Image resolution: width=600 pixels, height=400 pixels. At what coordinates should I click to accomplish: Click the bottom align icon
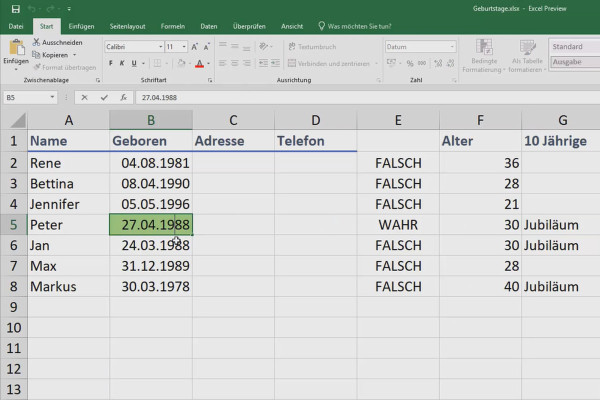247,47
